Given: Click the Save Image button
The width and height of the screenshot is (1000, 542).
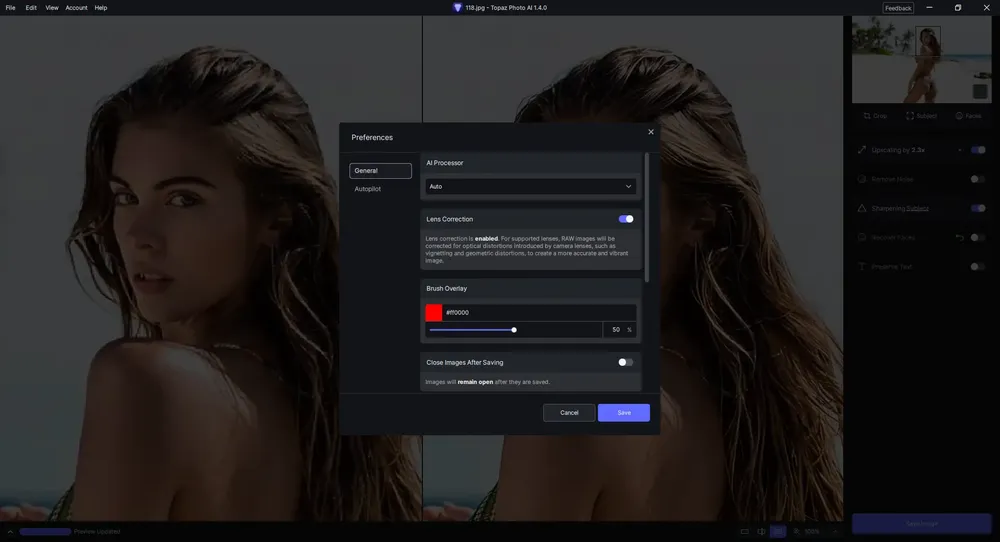Looking at the screenshot, I should (922, 524).
